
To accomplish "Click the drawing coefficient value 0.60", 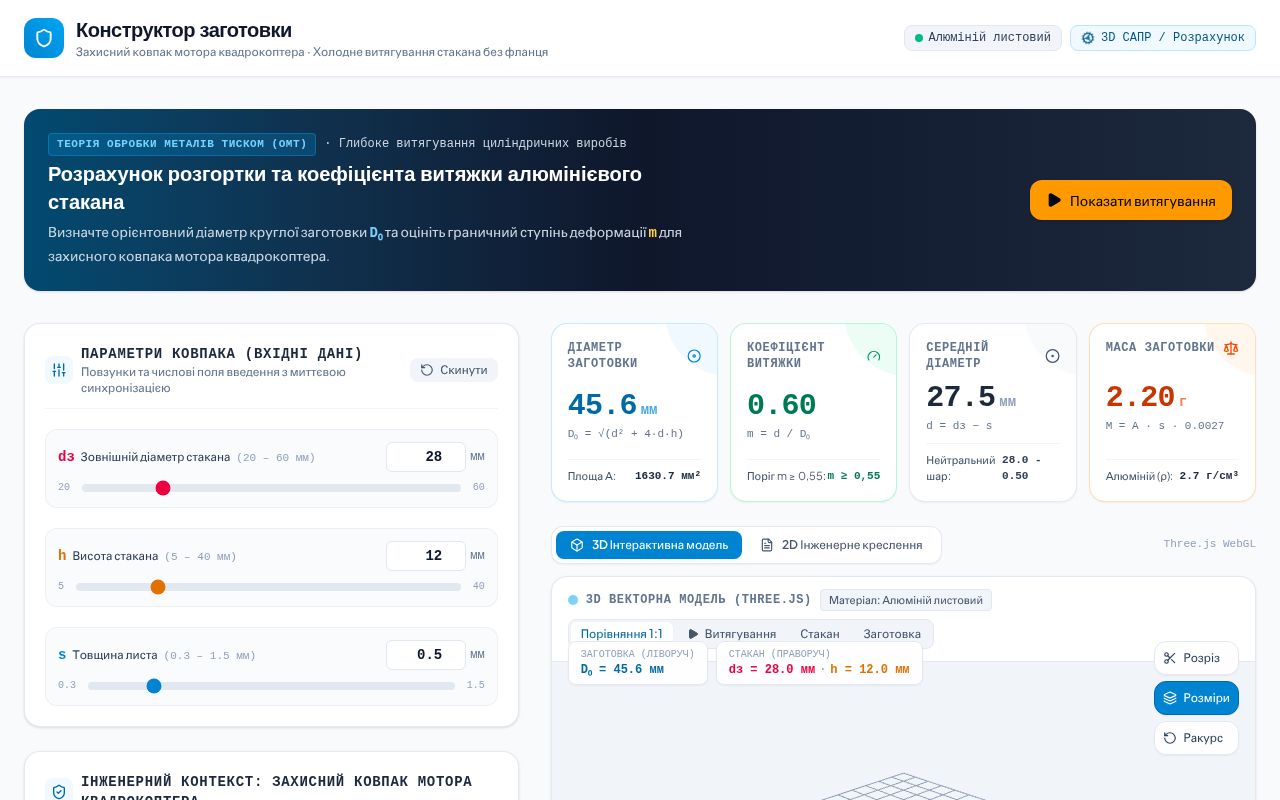I will tap(781, 405).
